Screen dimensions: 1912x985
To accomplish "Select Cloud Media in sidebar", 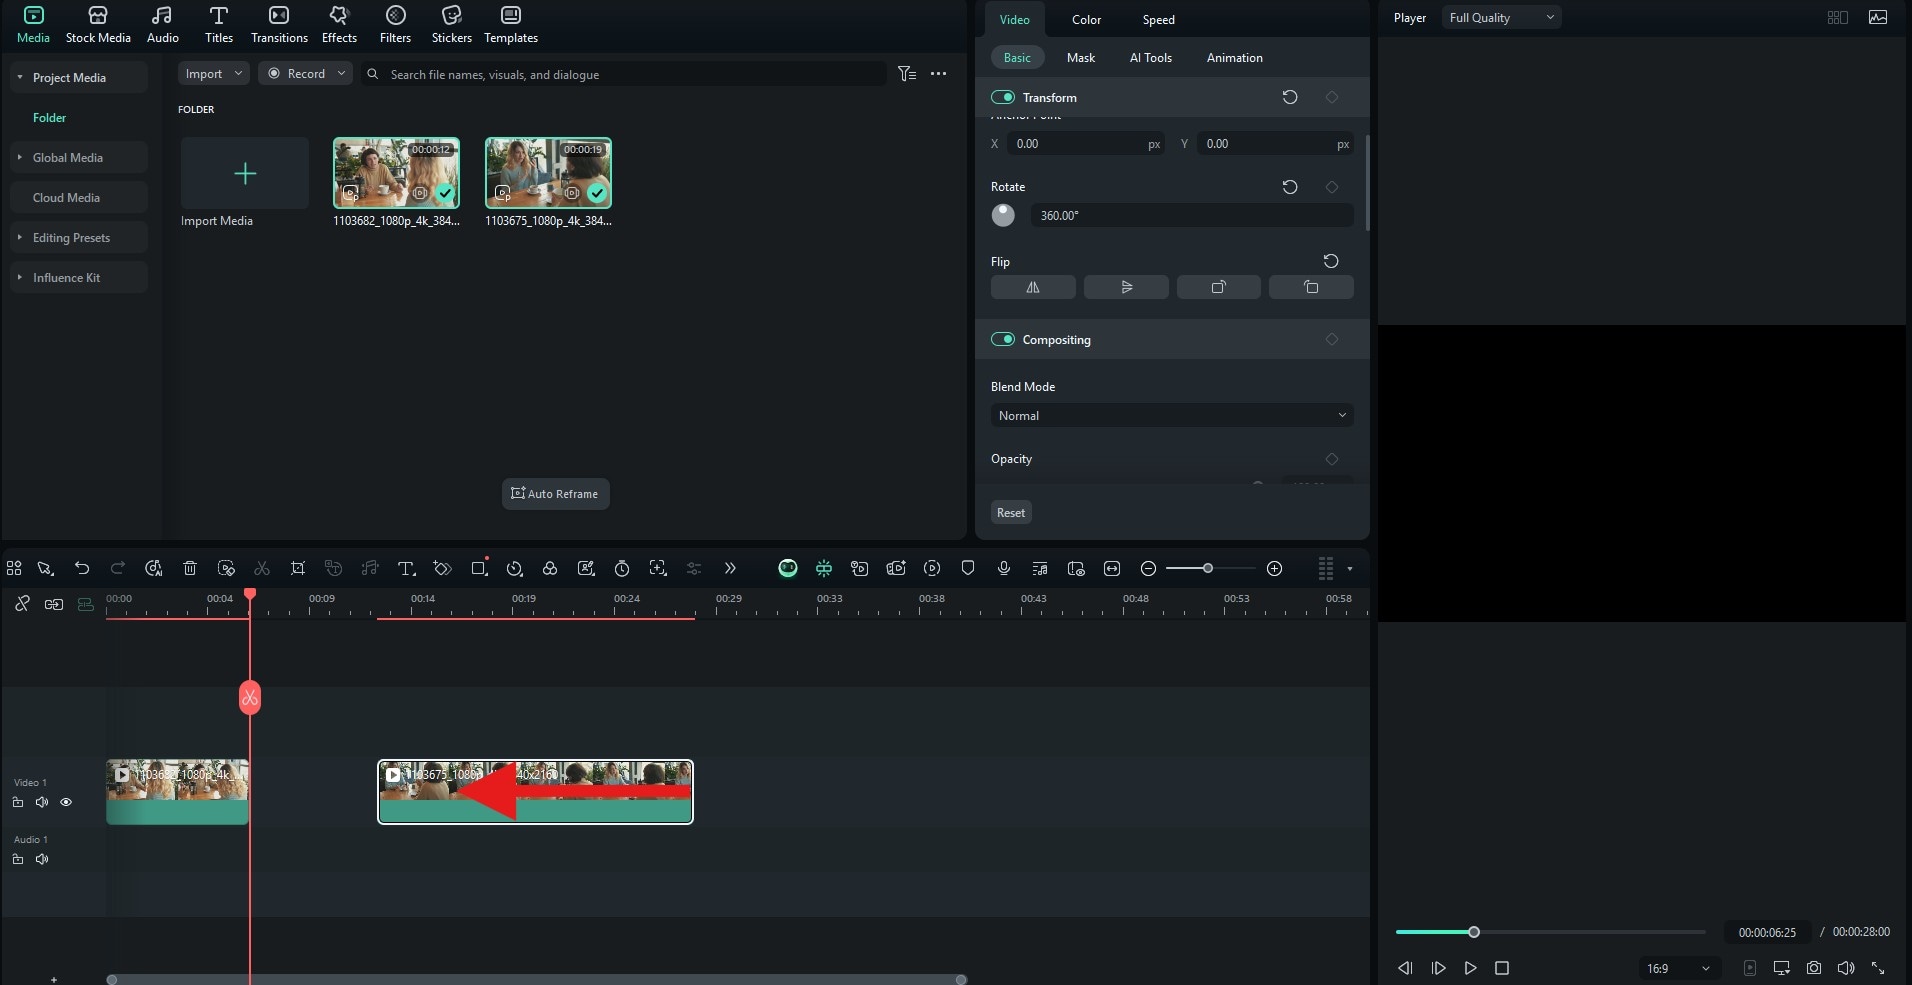I will click(78, 197).
